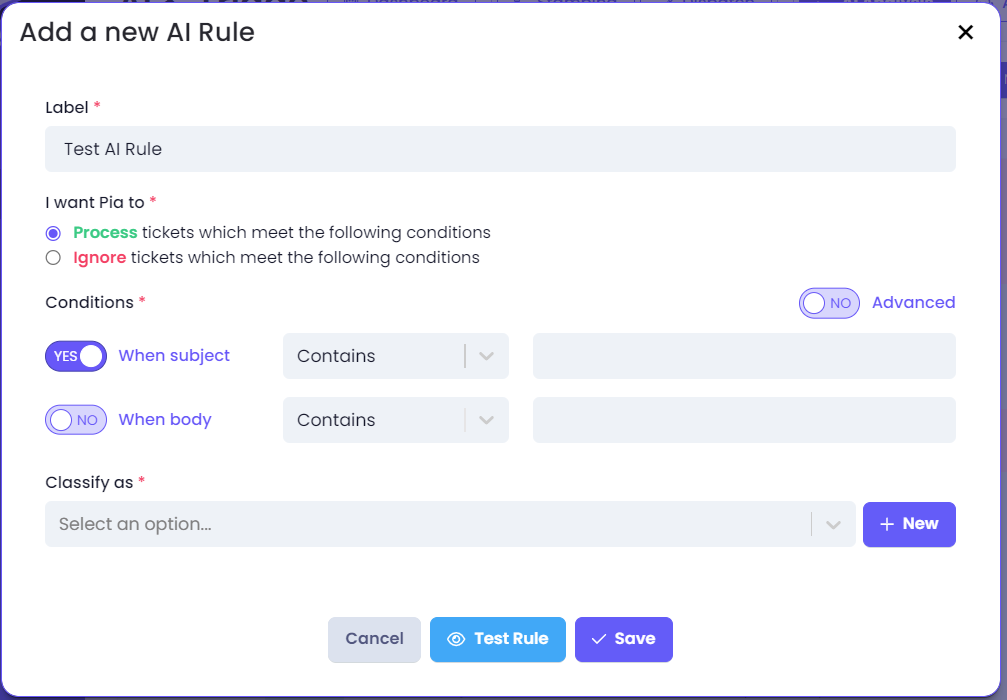Close the Add a new AI Rule dialog
The height and width of the screenshot is (700, 1007).
(x=965, y=32)
